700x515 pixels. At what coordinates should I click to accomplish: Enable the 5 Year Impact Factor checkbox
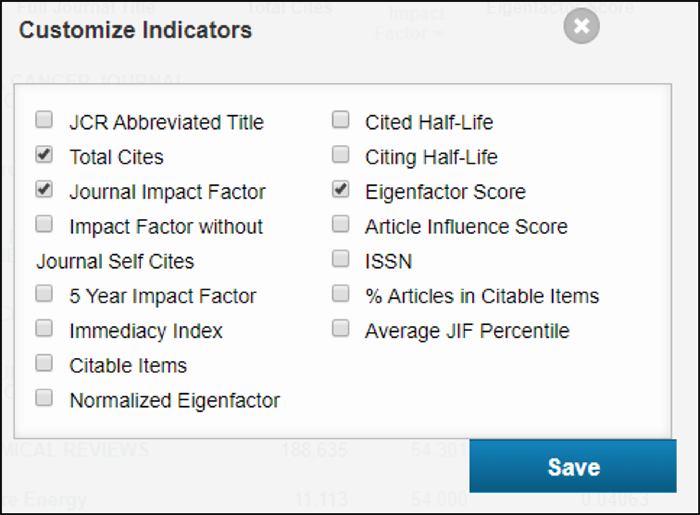pyautogui.click(x=44, y=294)
